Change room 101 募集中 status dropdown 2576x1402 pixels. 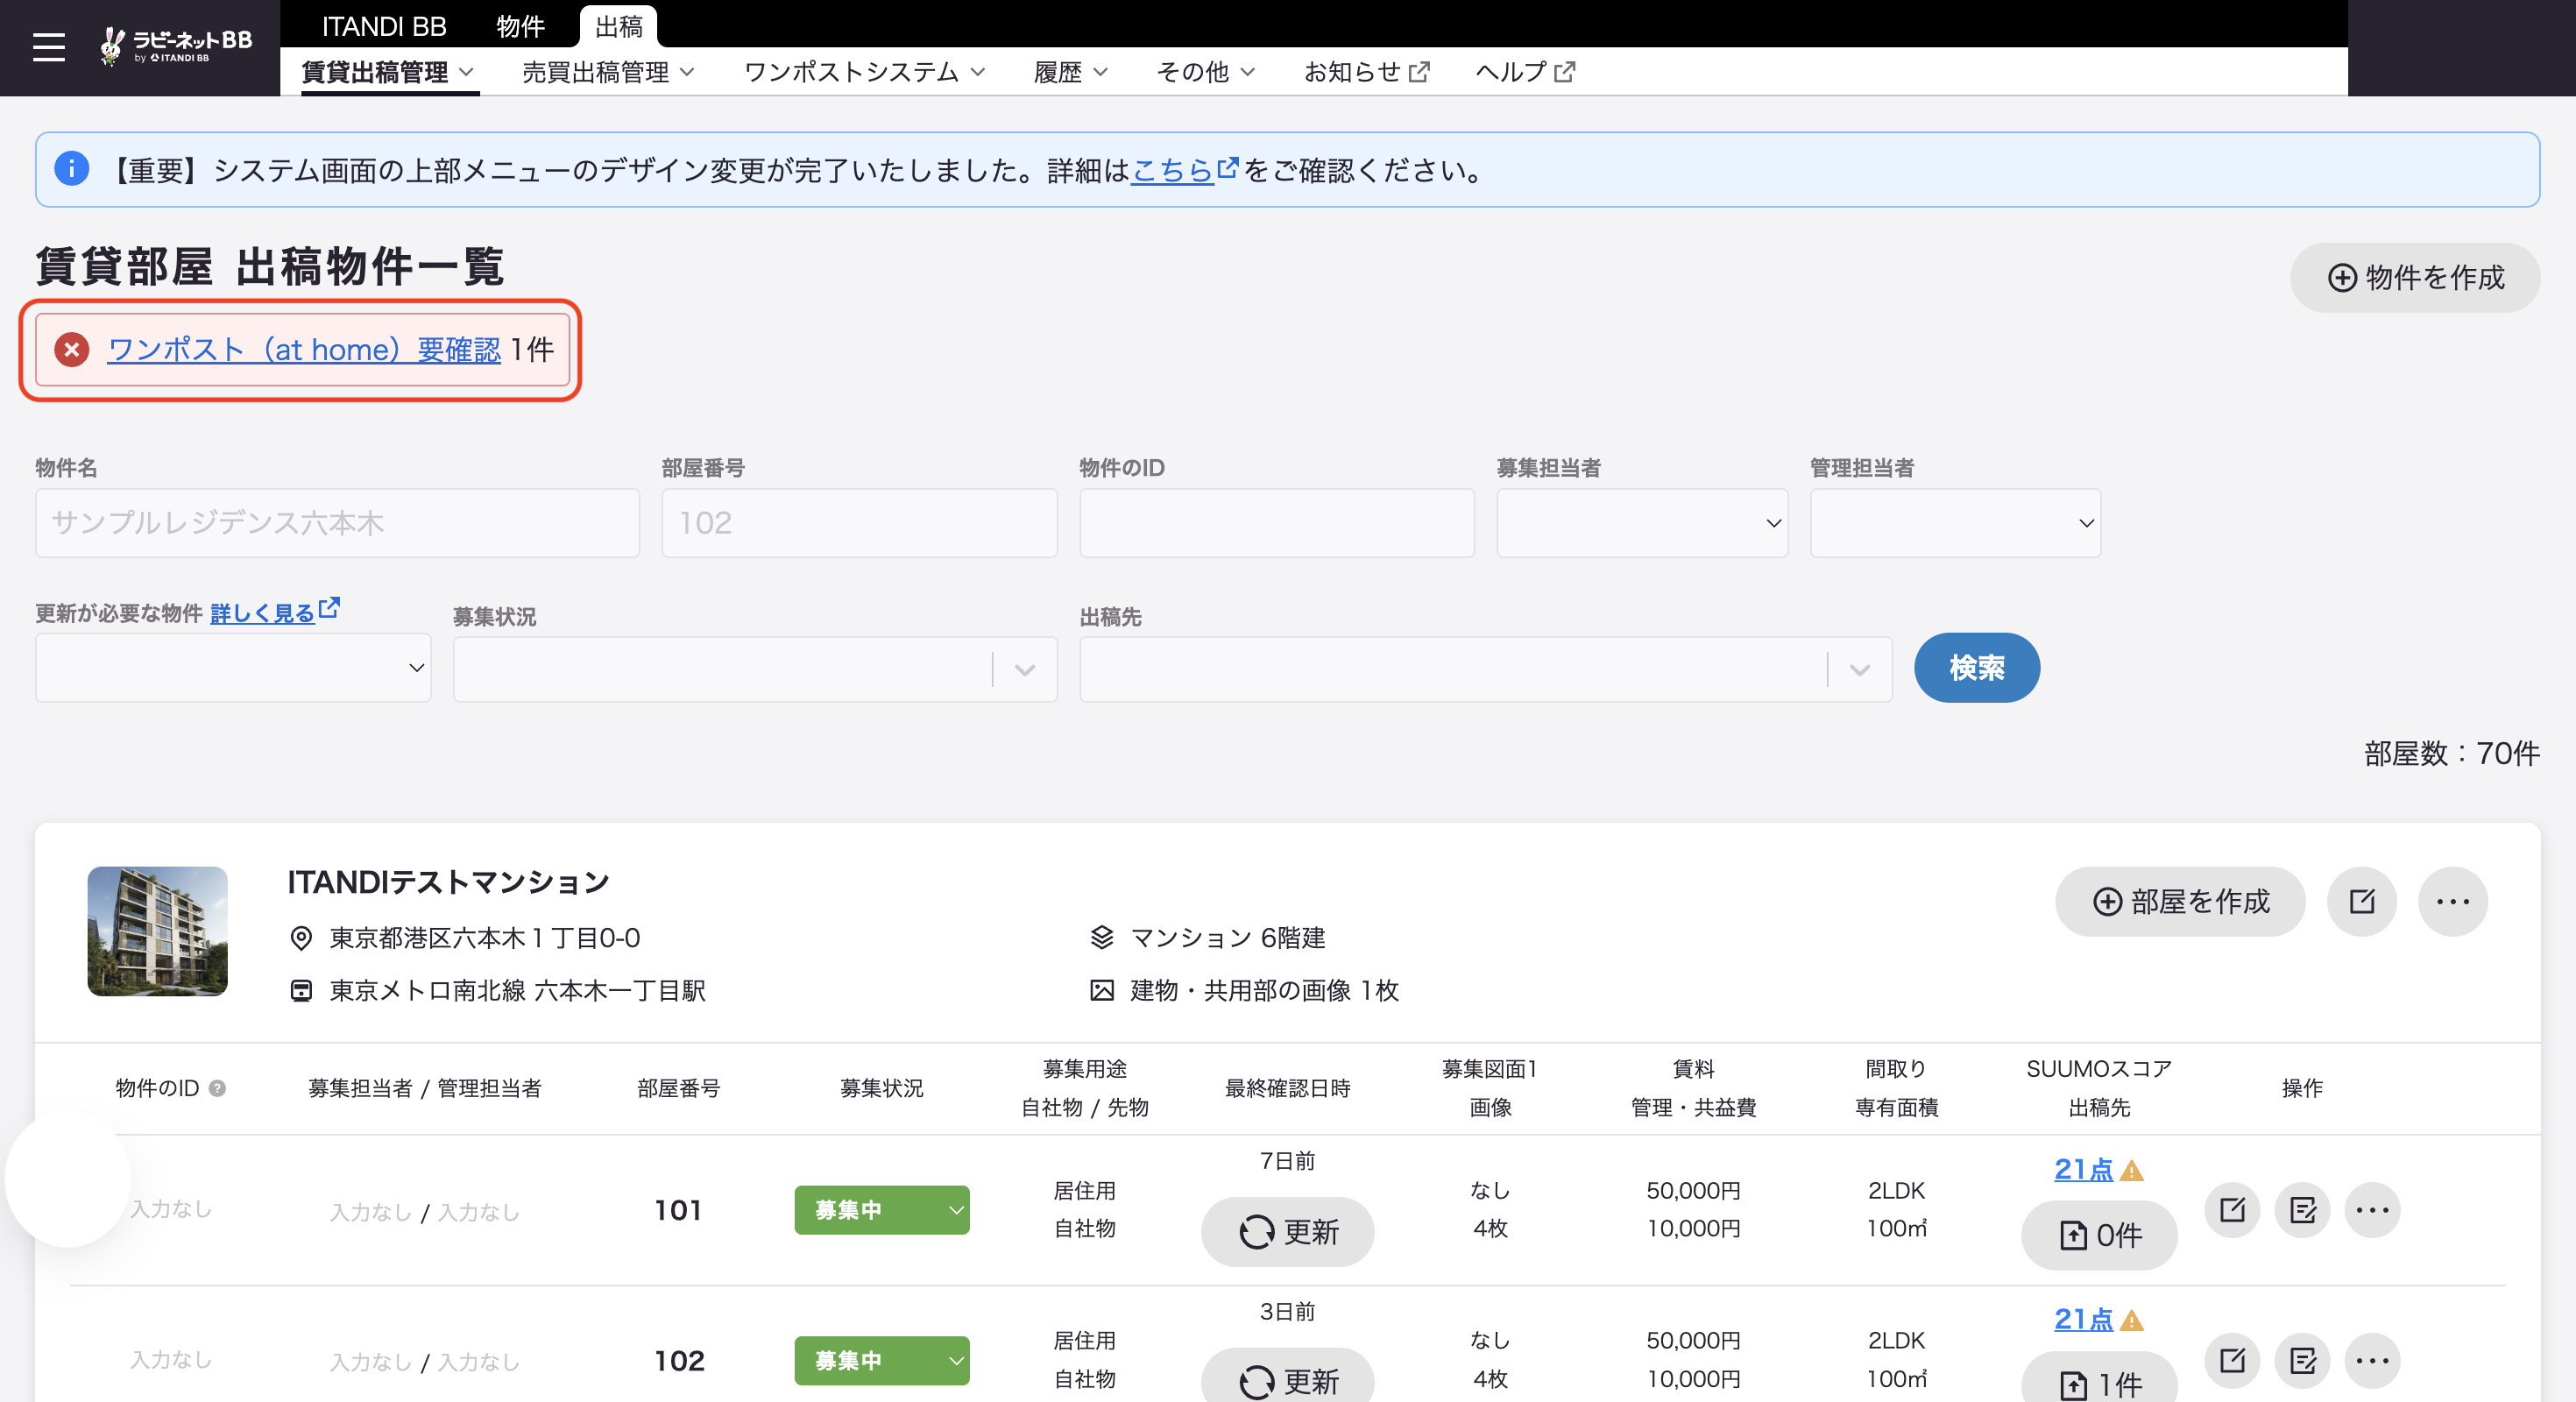pos(881,1210)
